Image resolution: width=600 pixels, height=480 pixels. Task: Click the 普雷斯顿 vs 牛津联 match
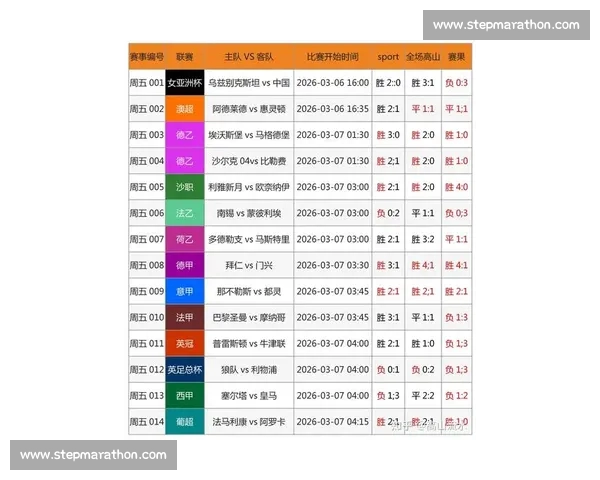[x=249, y=343]
